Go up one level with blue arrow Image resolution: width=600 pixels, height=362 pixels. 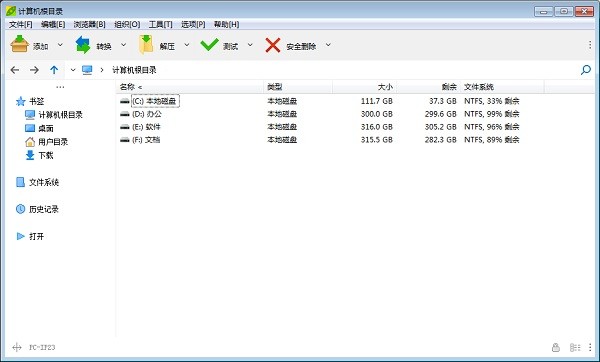pyautogui.click(x=54, y=70)
